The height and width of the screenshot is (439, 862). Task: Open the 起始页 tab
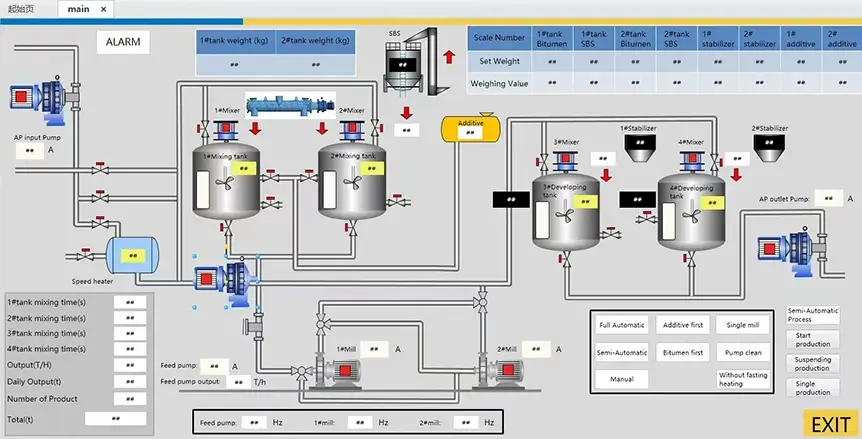pyautogui.click(x=20, y=9)
